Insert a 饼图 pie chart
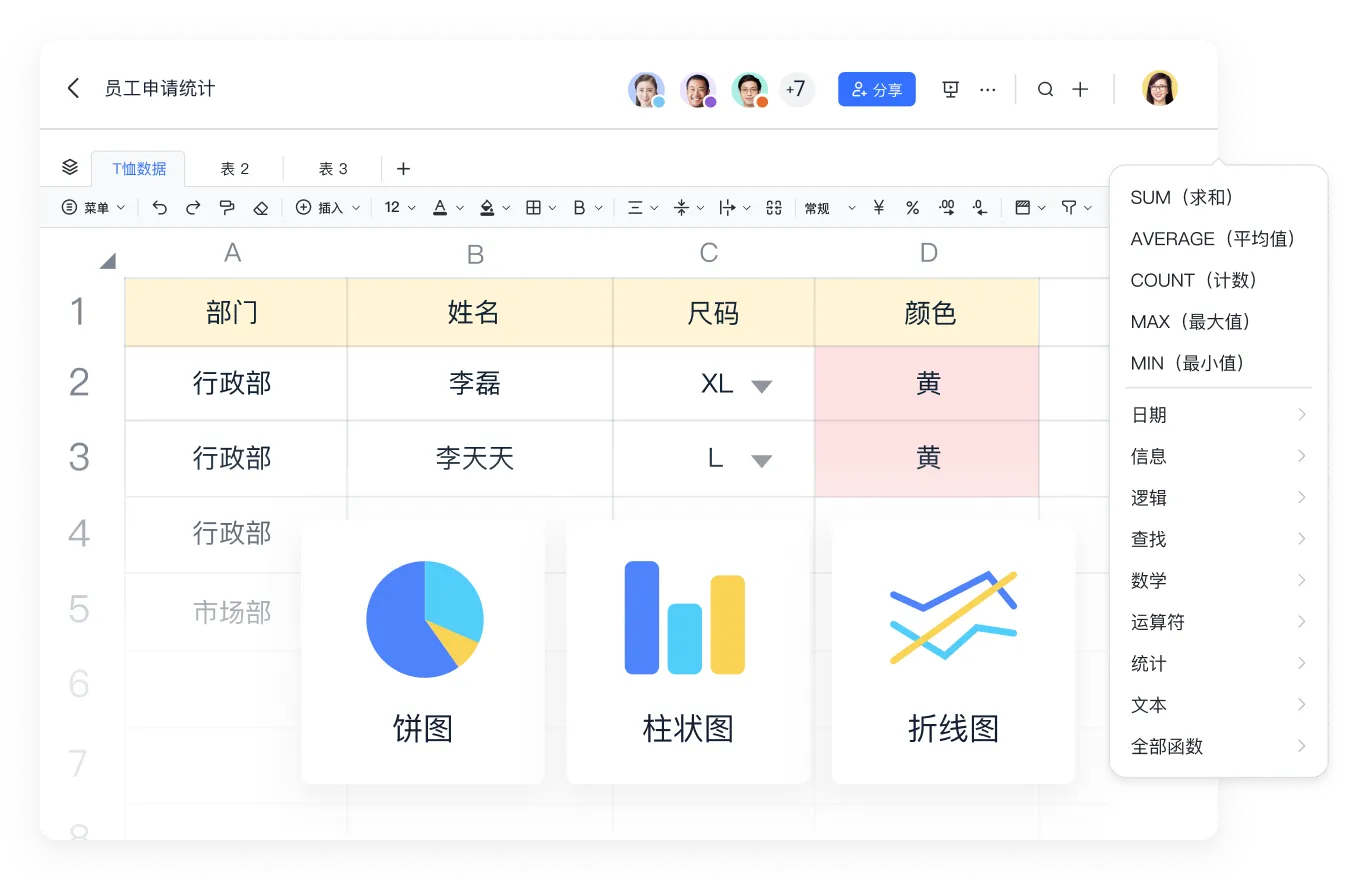This screenshot has height=880, width=1368. pos(423,651)
